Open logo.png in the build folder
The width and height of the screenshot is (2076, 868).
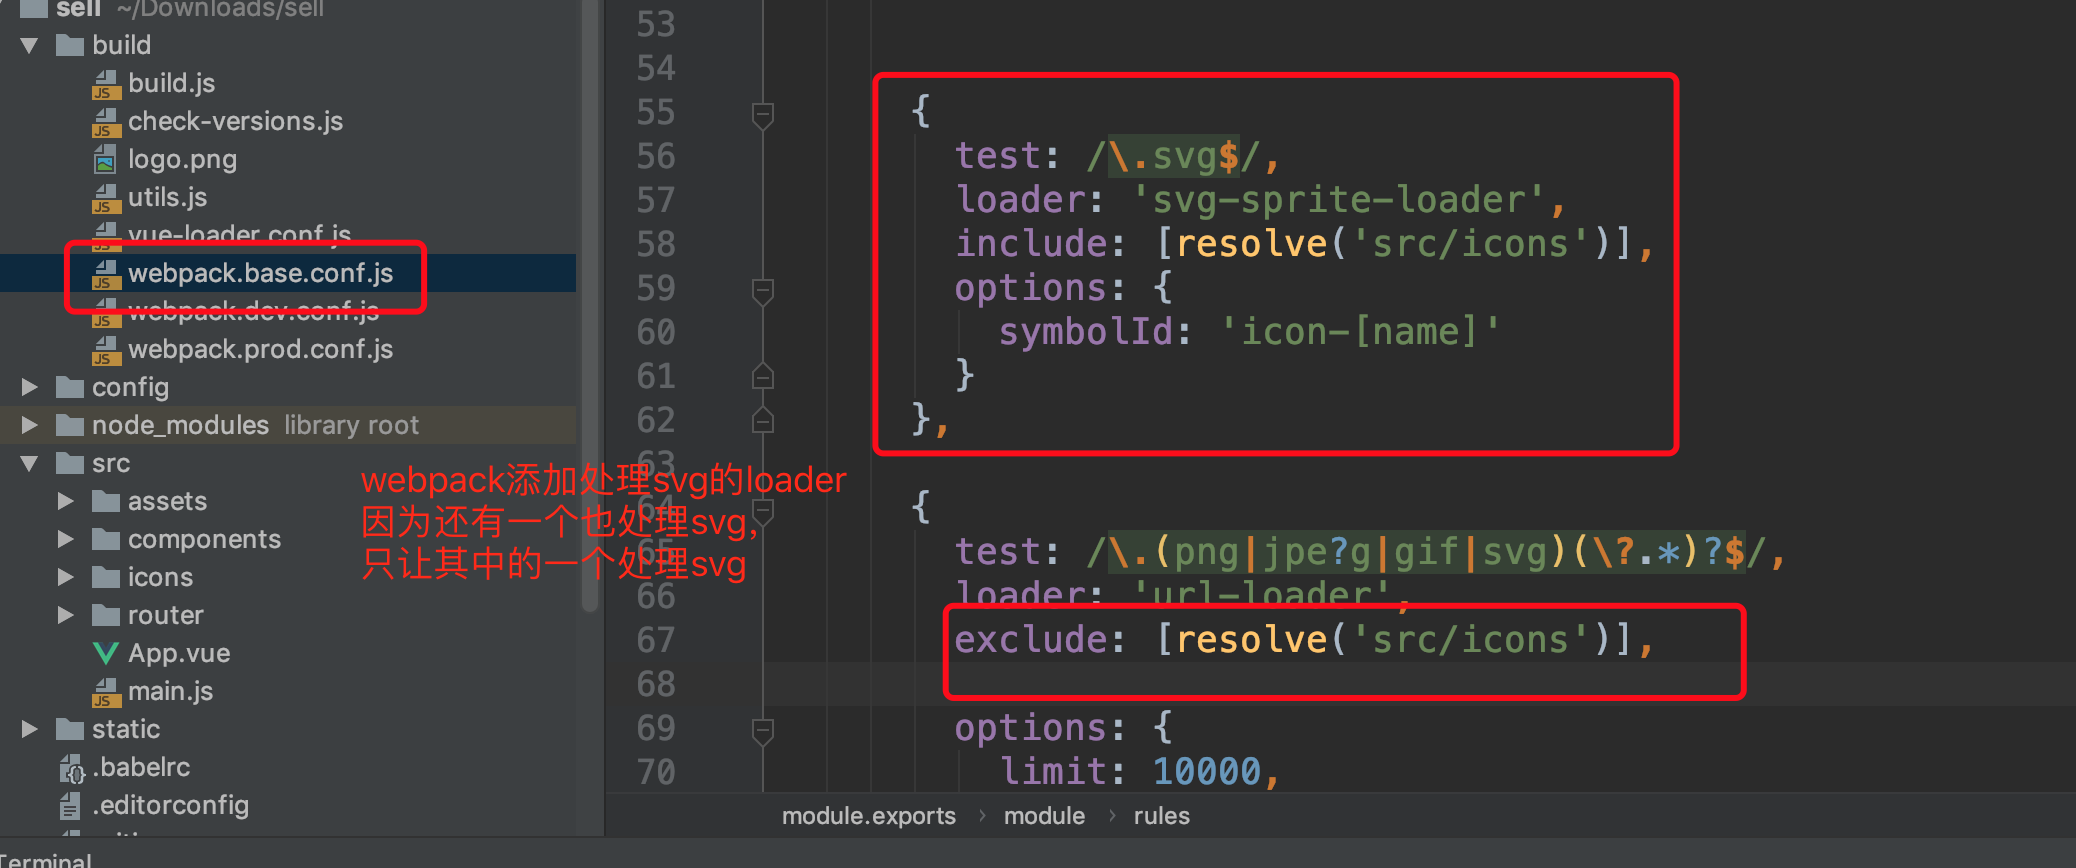[182, 159]
